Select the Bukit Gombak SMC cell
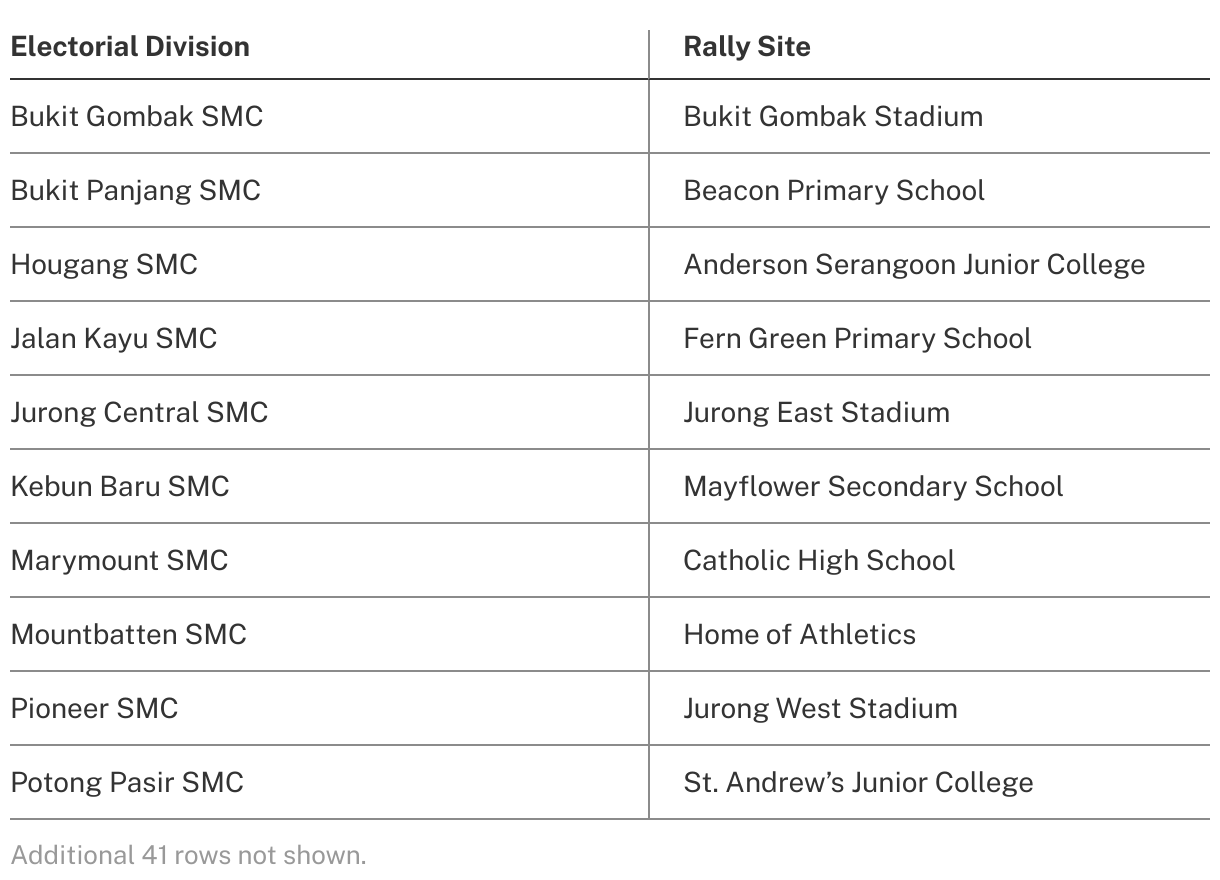1220x880 pixels. pos(137,116)
